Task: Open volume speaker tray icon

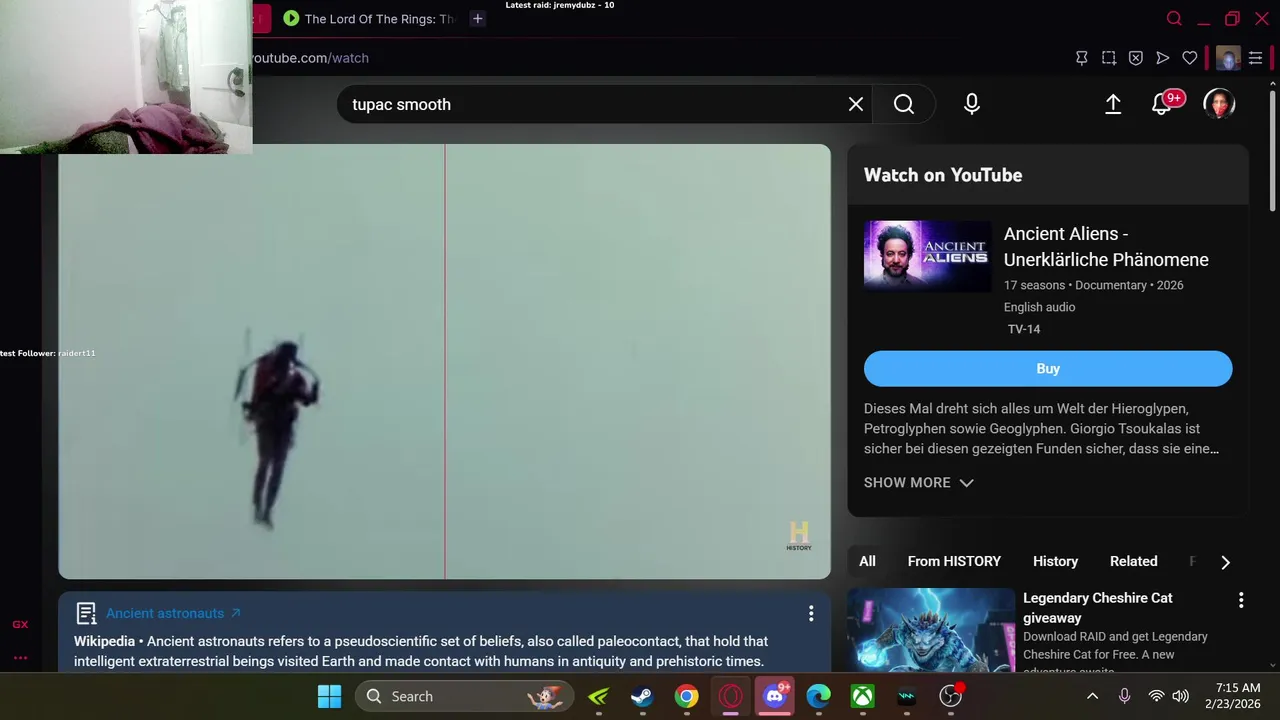Action: 1180,696
